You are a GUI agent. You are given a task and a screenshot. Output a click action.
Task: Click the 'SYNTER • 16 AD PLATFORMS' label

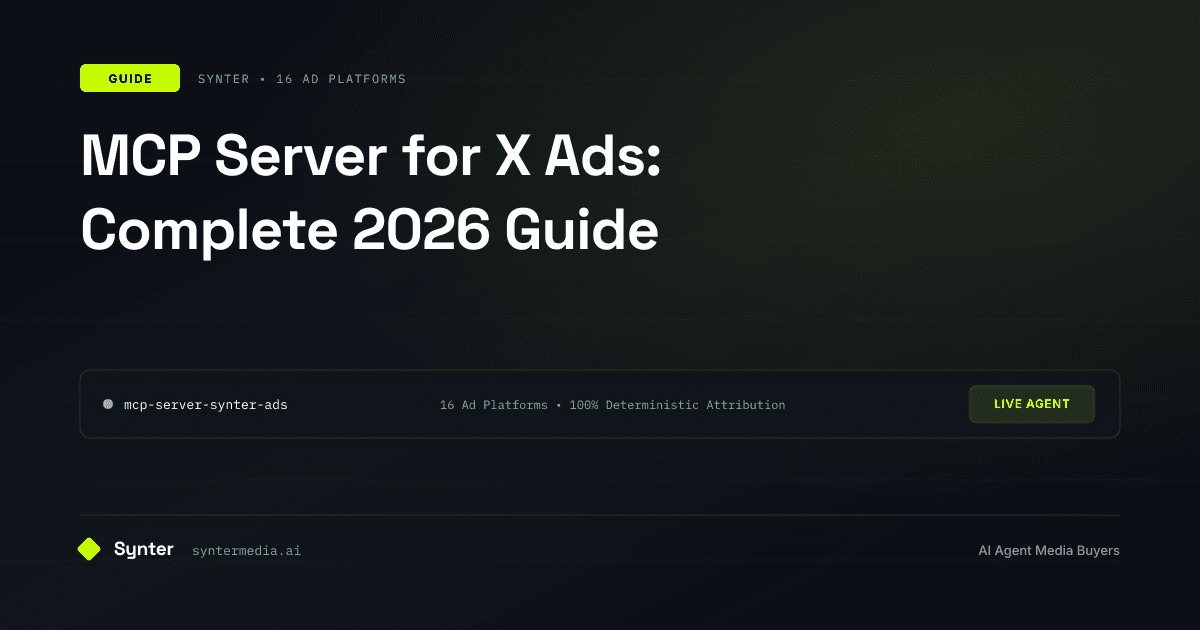pos(302,79)
